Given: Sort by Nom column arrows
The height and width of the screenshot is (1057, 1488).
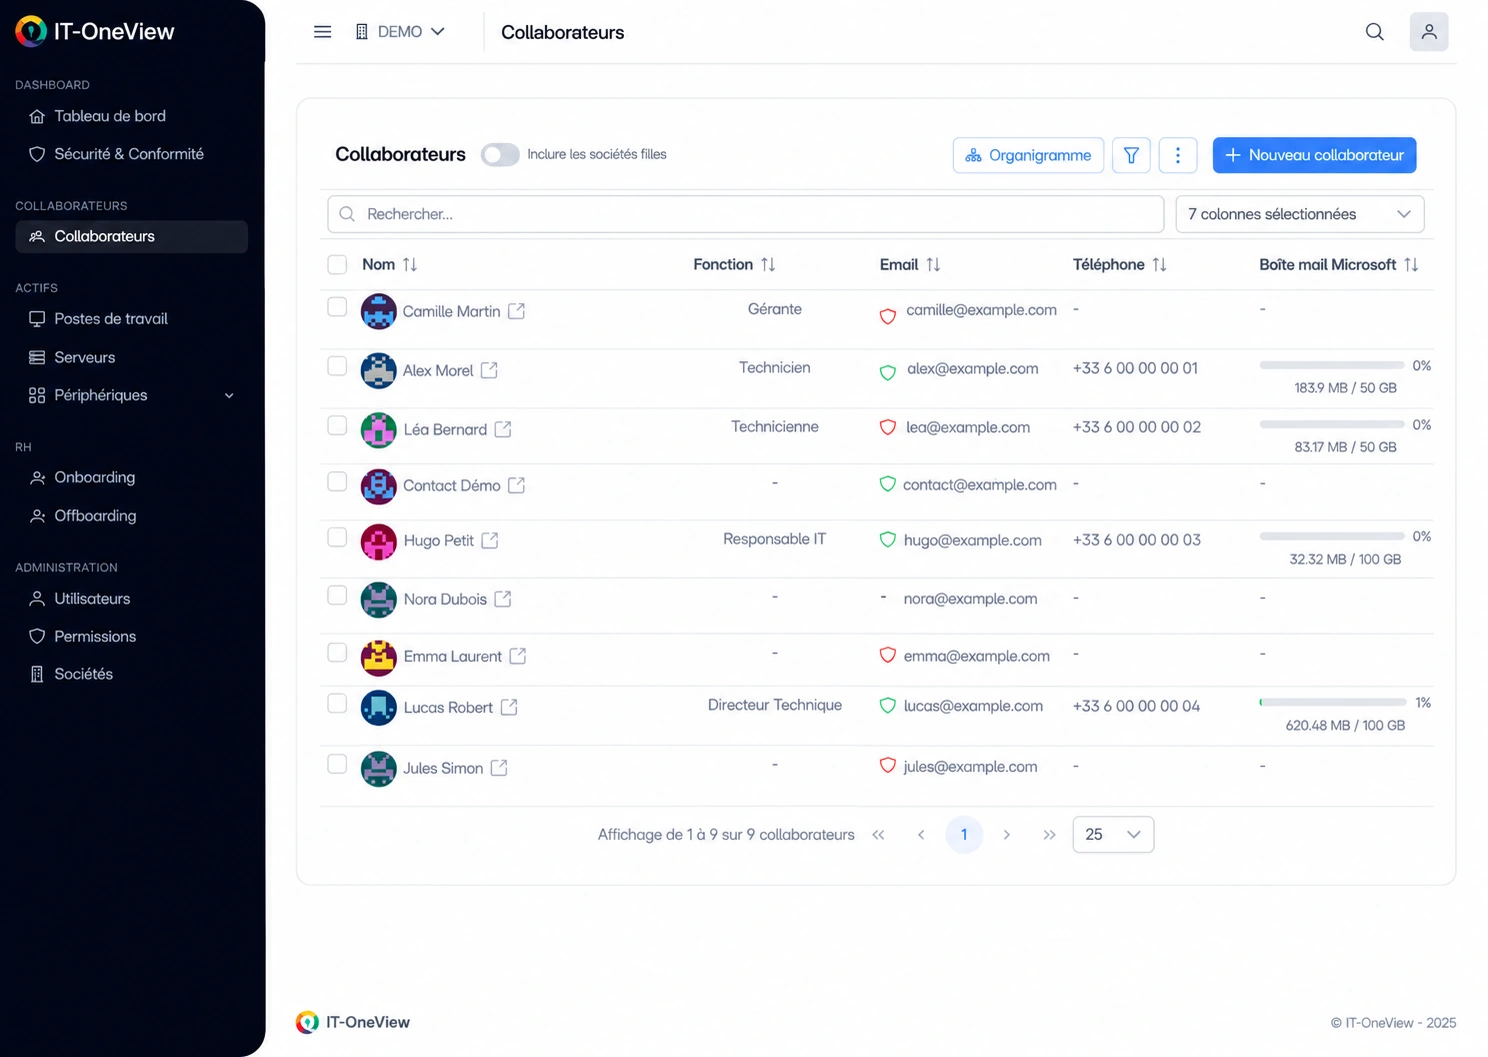Looking at the screenshot, I should [x=410, y=264].
